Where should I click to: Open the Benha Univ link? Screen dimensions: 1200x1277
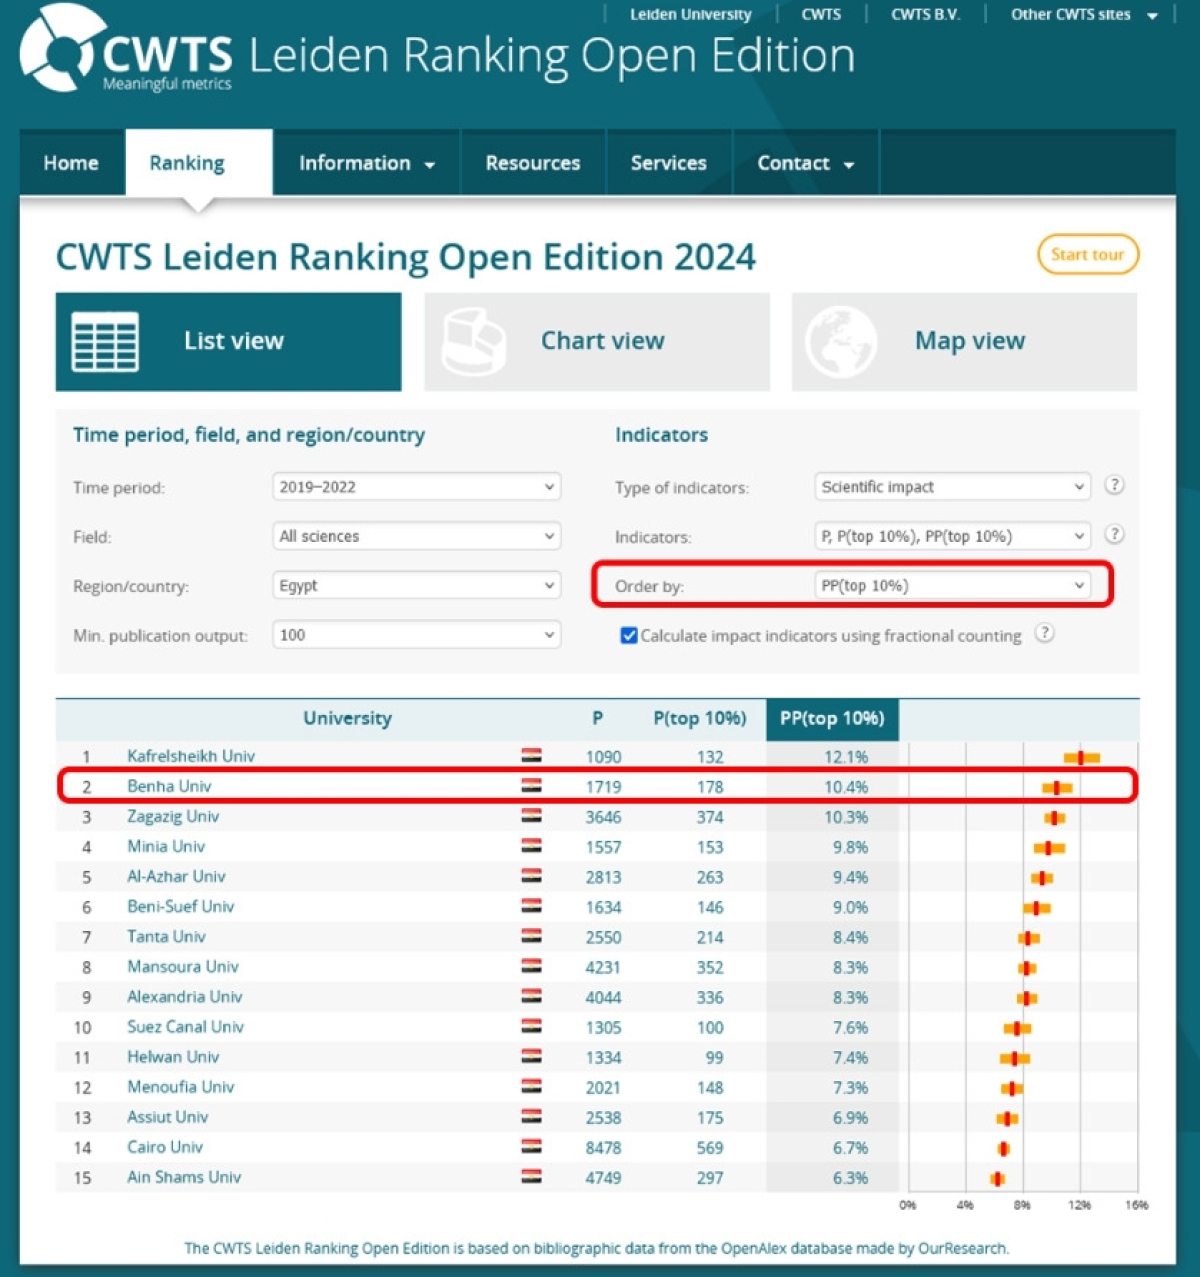(x=169, y=786)
